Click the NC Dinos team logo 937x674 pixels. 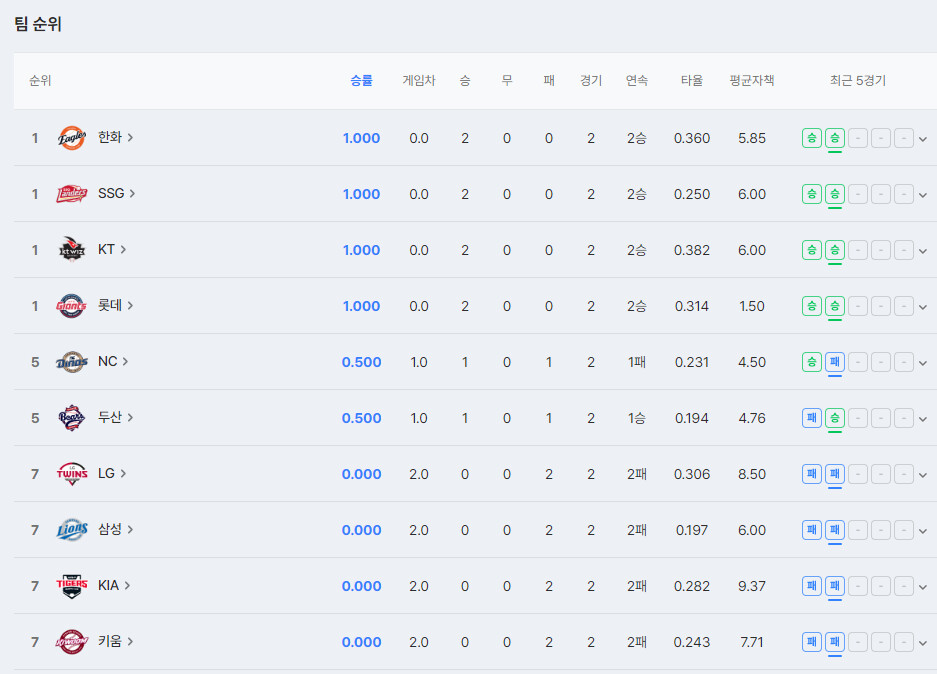click(x=72, y=362)
